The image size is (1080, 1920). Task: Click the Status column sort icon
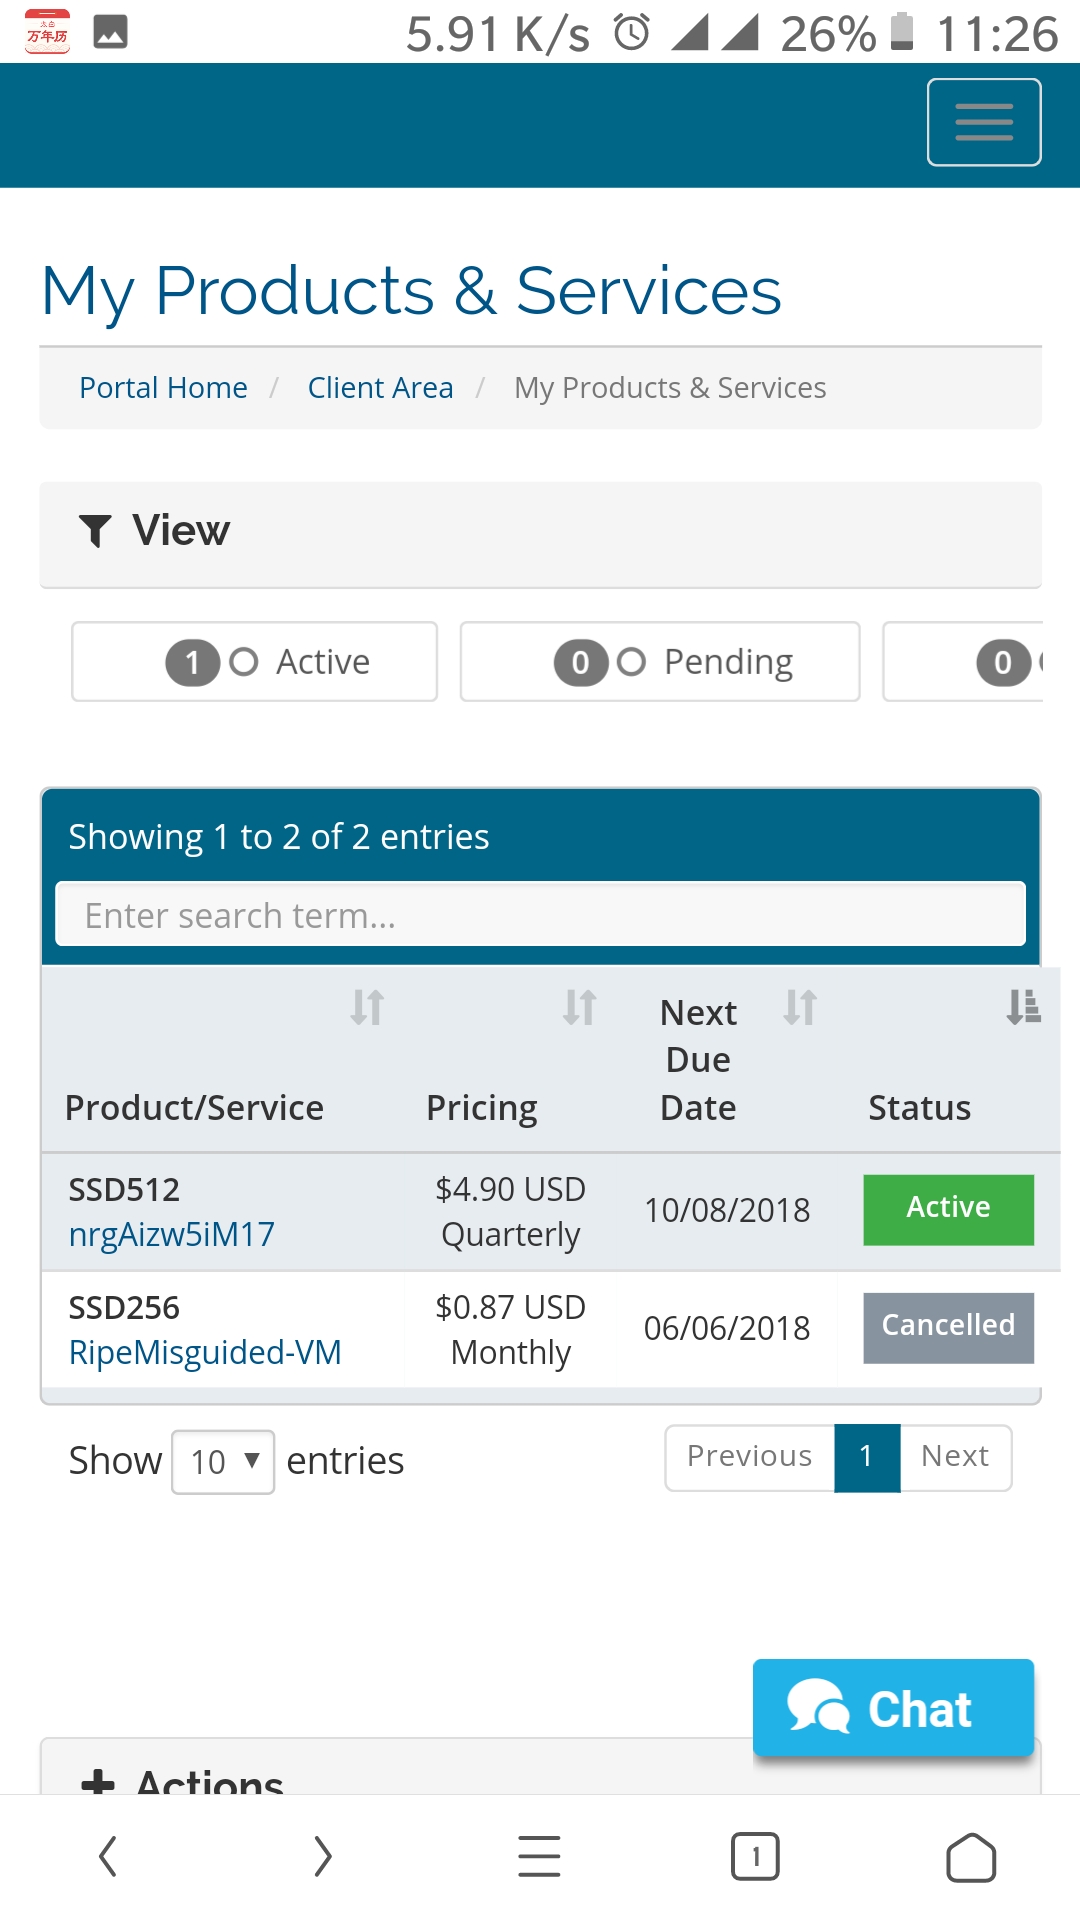click(x=1023, y=1007)
